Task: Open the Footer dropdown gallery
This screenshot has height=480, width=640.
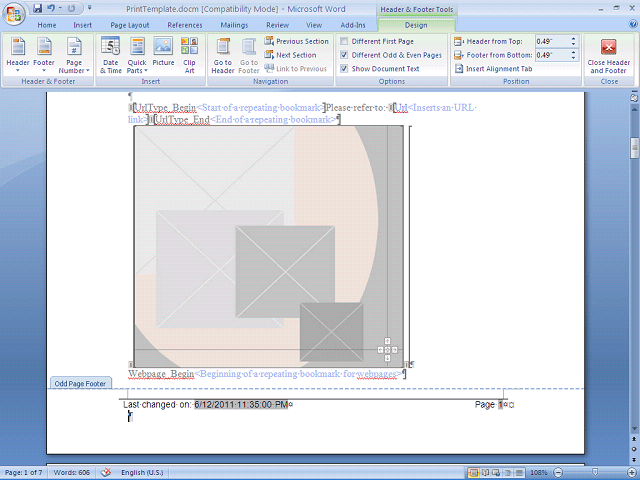Action: click(44, 55)
